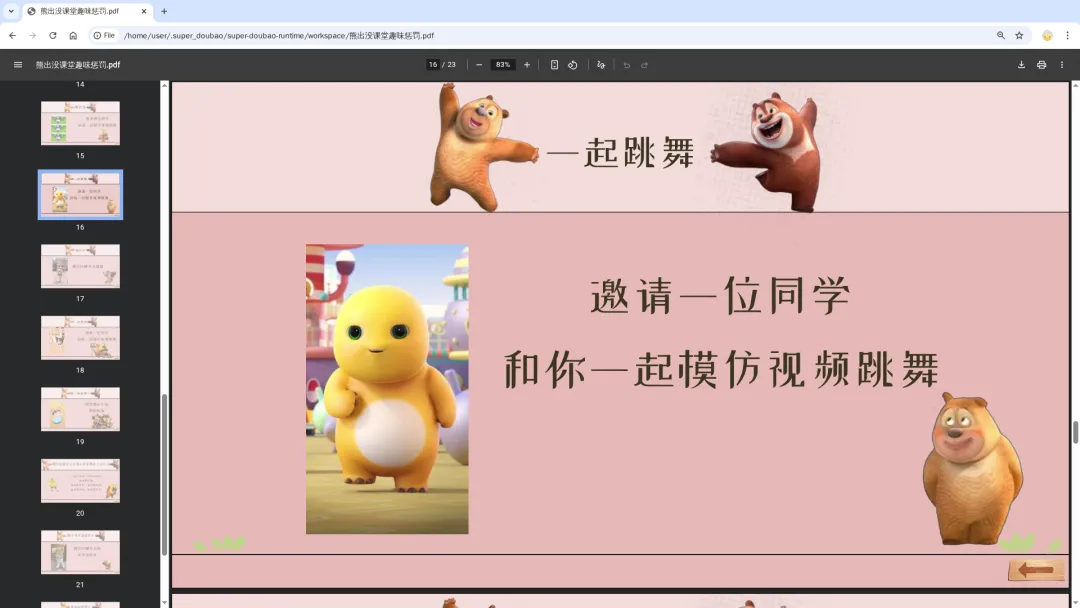Close the 熊出没课堂趣味惩罚.pdf tab
Image resolution: width=1080 pixels, height=608 pixels.
(x=143, y=11)
